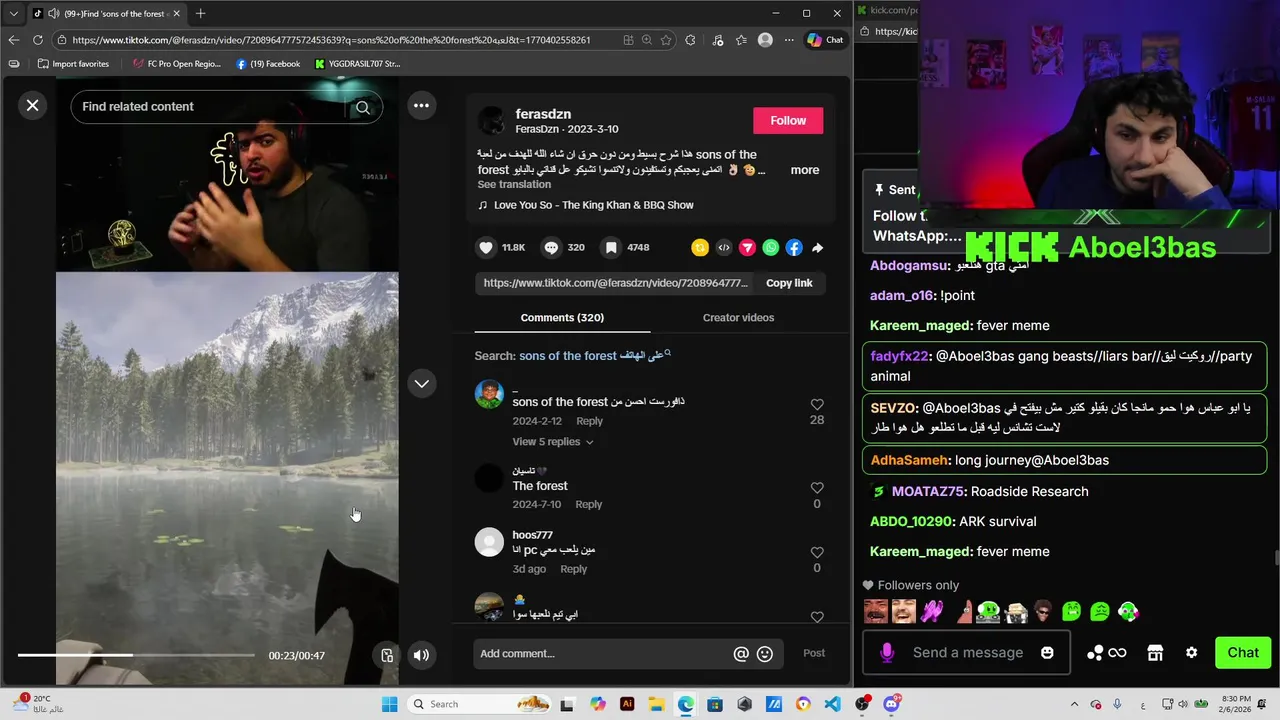Open YGGDRASIL707 Str bookmark
The width and height of the screenshot is (1280, 720).
tap(357, 64)
